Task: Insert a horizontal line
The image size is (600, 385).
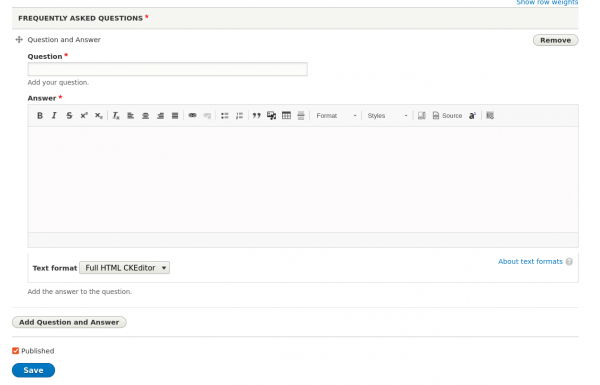Action: pyautogui.click(x=301, y=116)
